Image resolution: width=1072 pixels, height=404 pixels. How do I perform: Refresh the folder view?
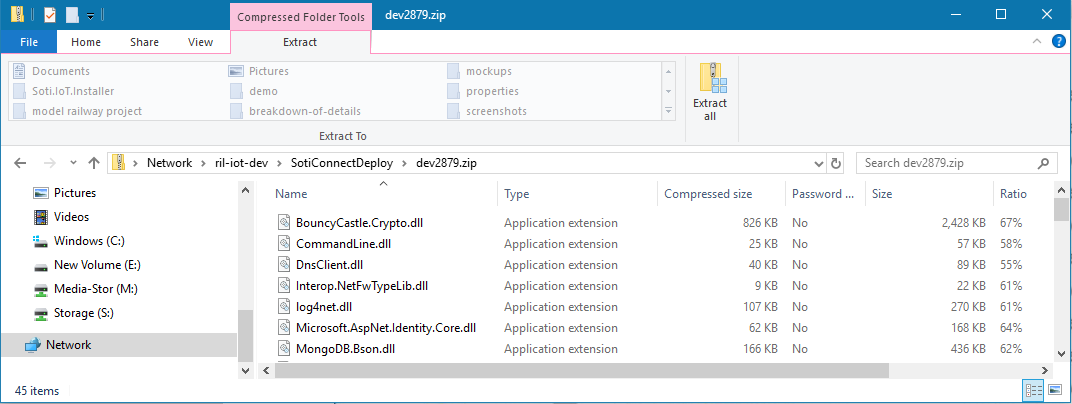point(835,164)
